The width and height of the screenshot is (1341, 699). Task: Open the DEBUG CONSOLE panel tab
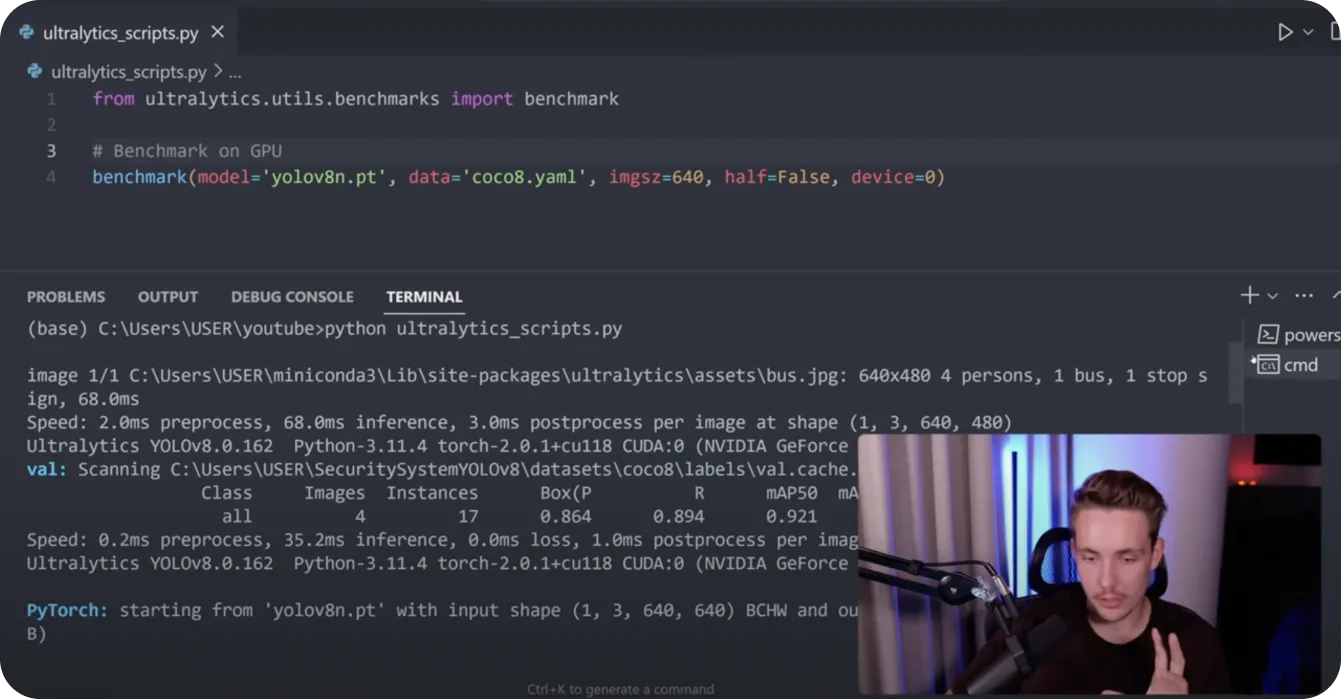[292, 297]
